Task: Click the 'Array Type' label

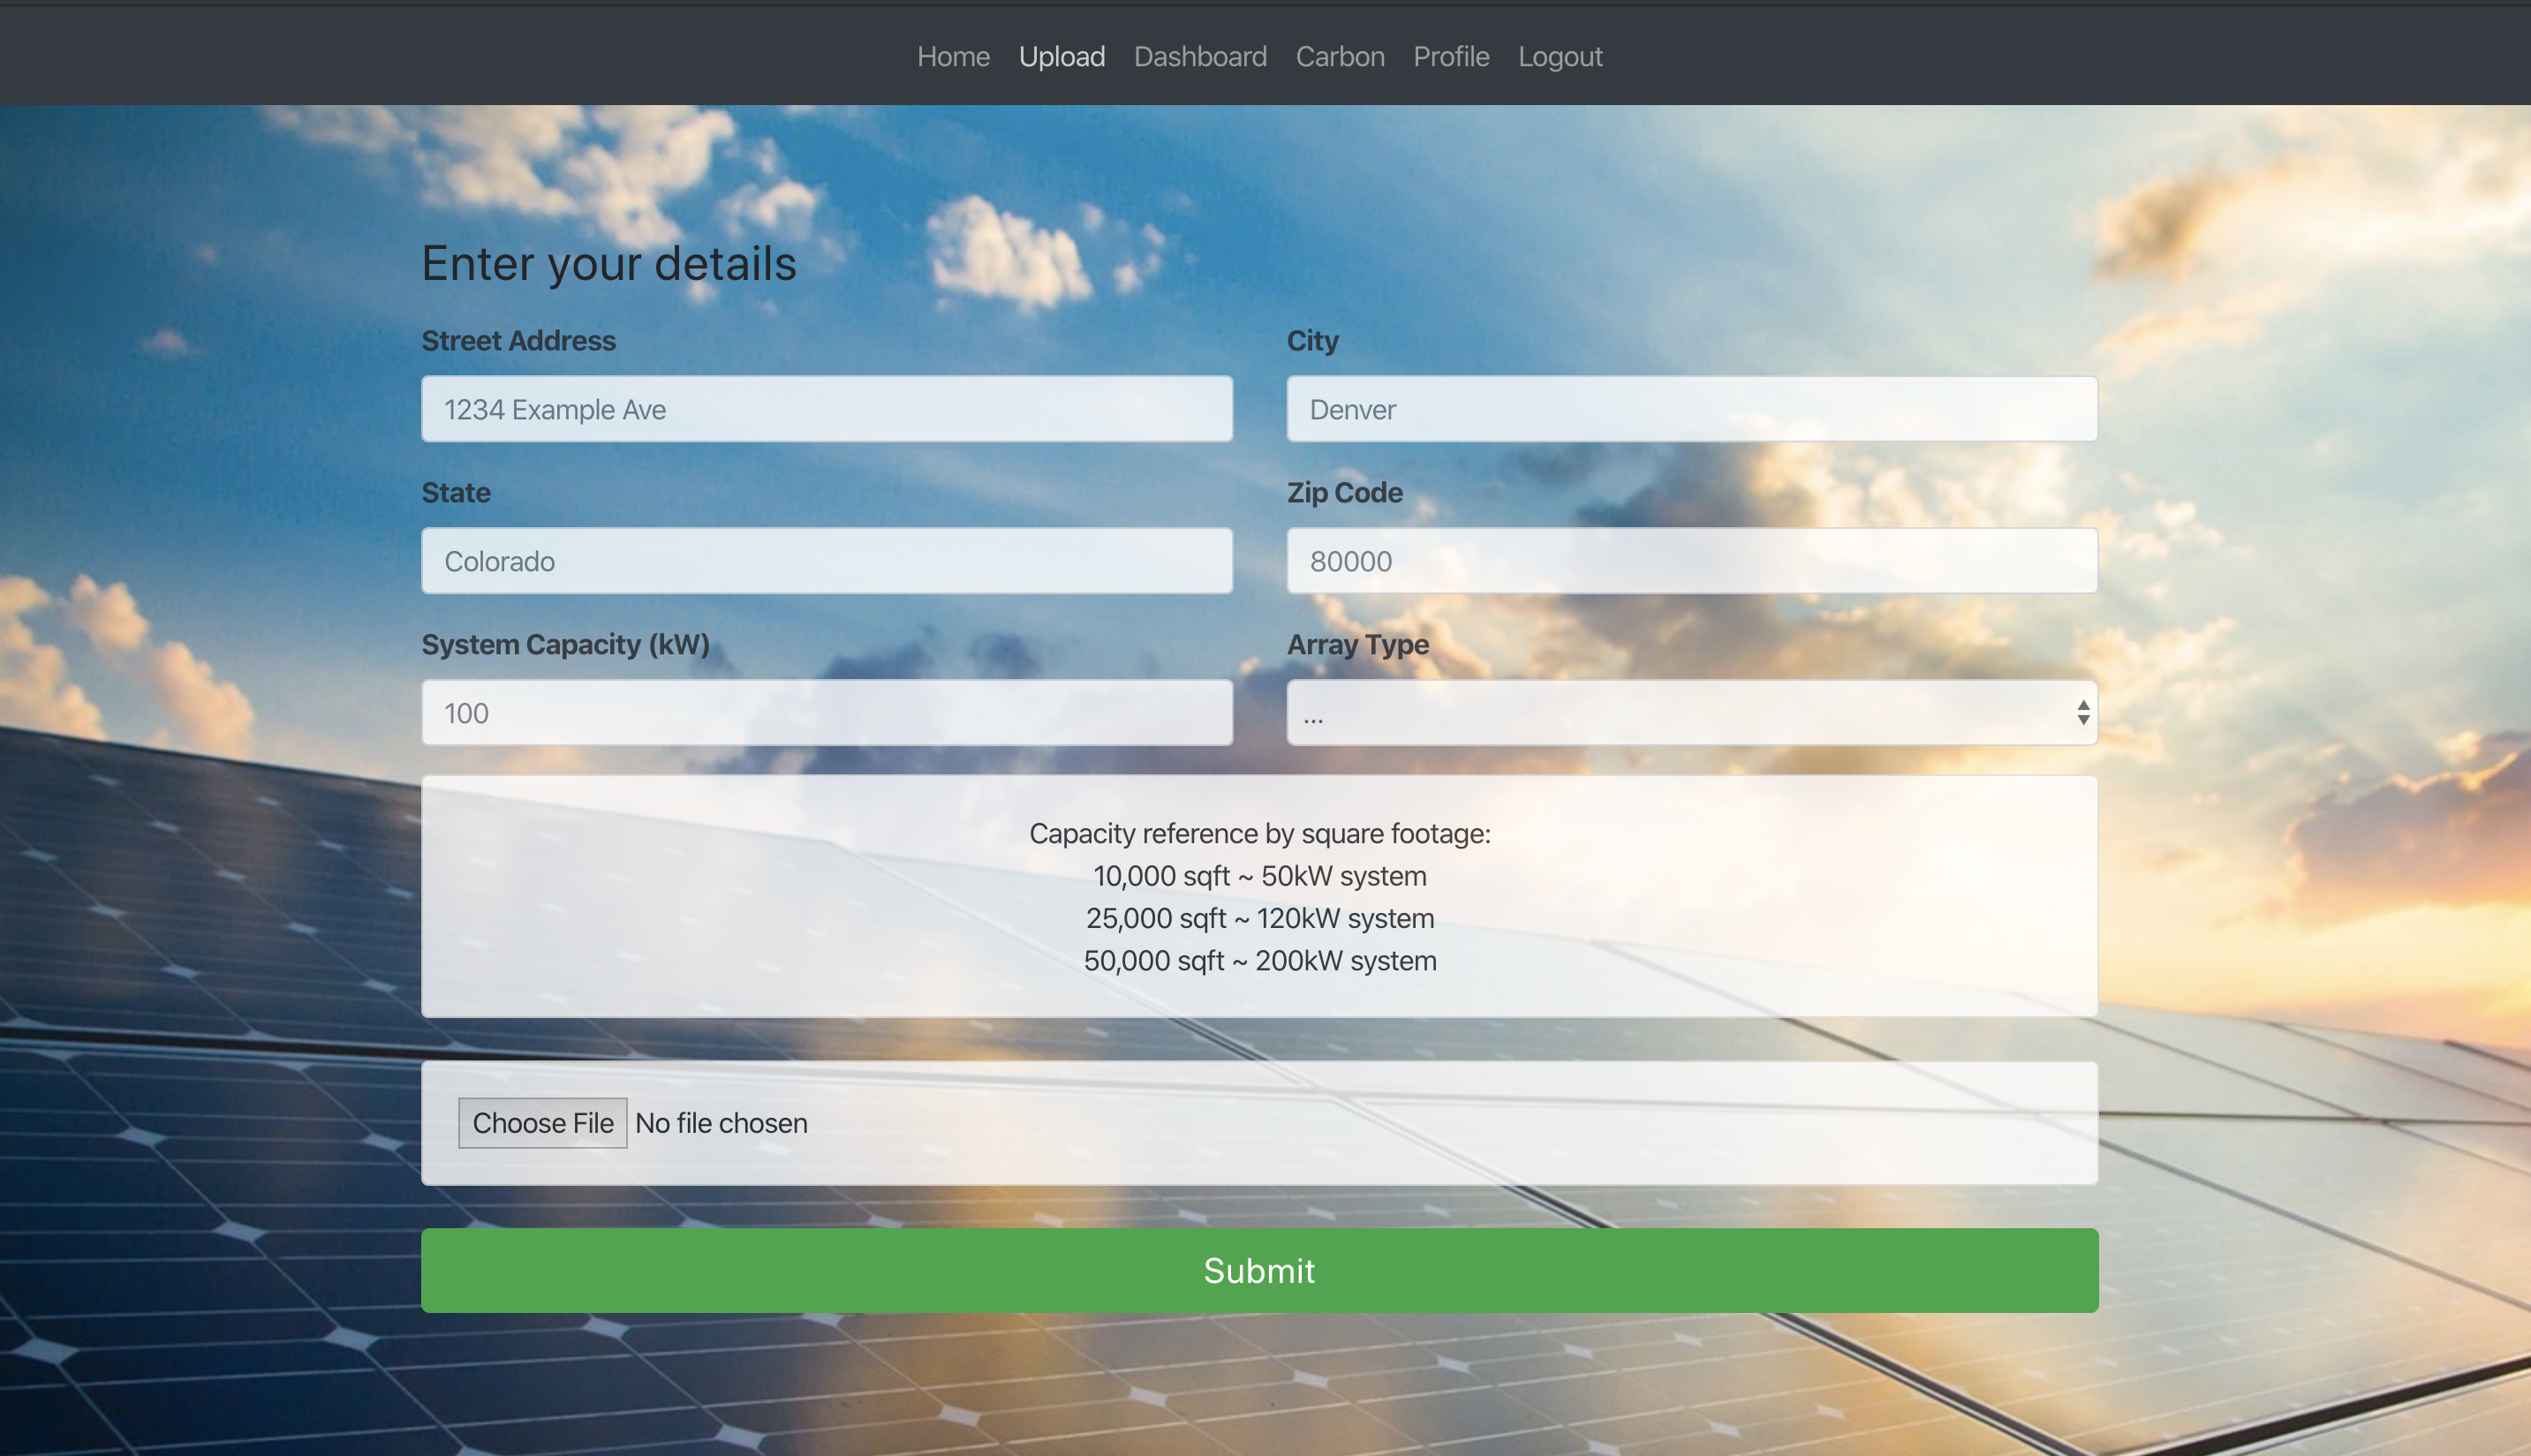Action: [1357, 645]
